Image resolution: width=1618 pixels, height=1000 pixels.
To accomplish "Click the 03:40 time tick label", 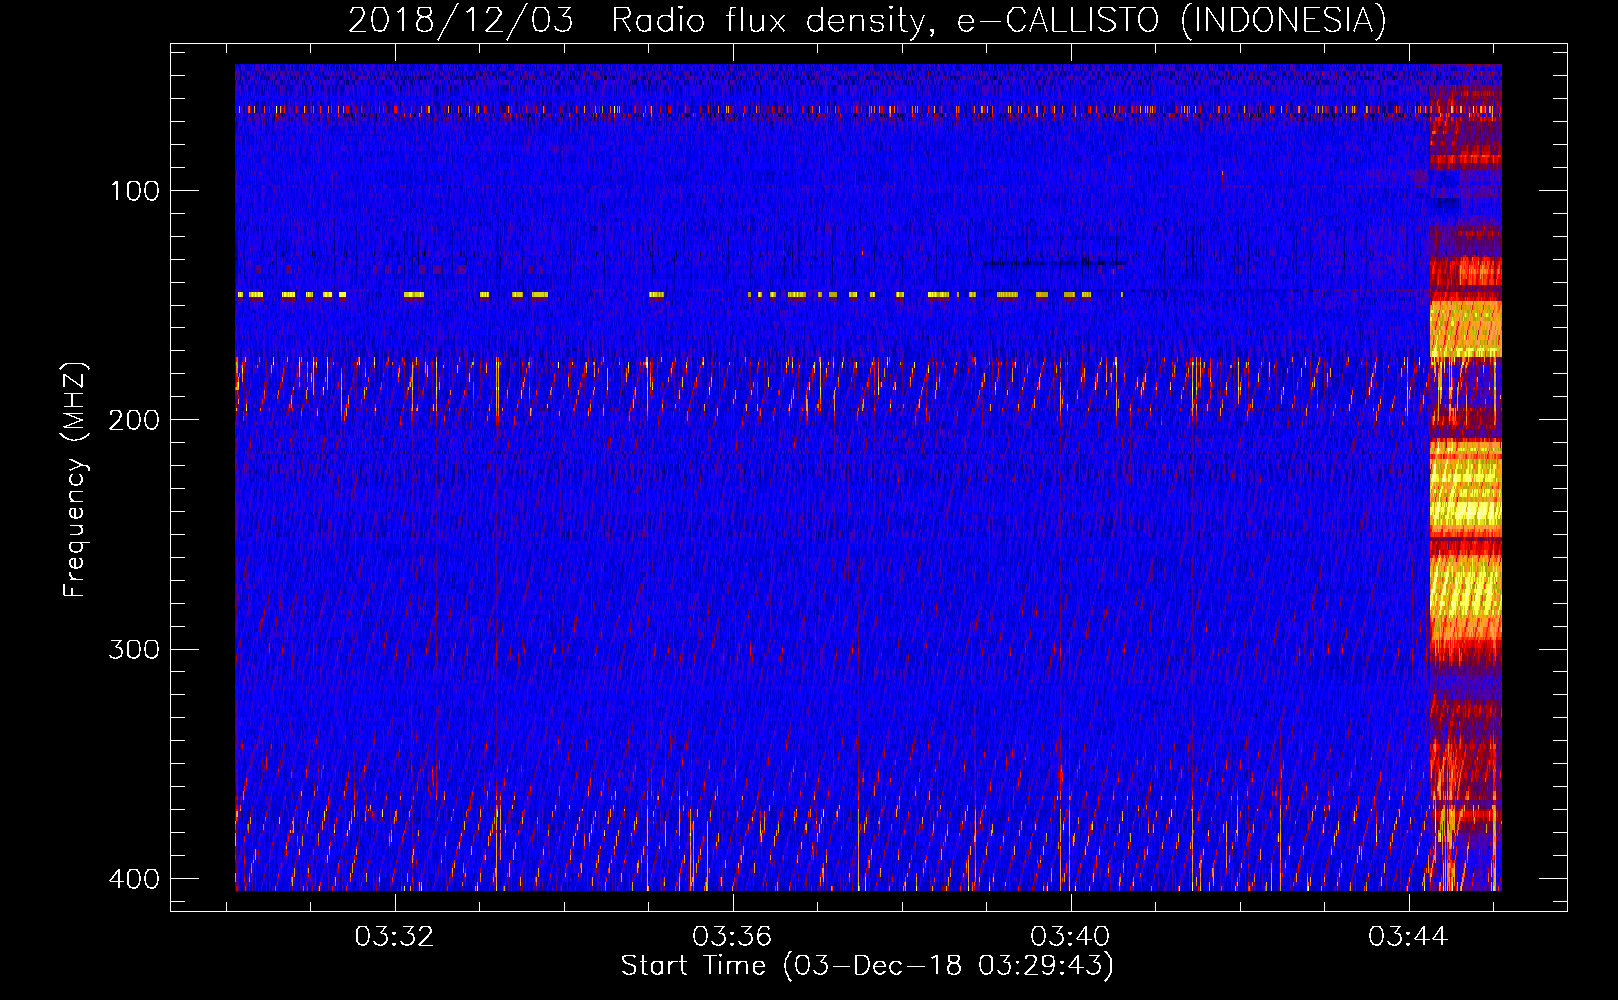I will point(1071,937).
